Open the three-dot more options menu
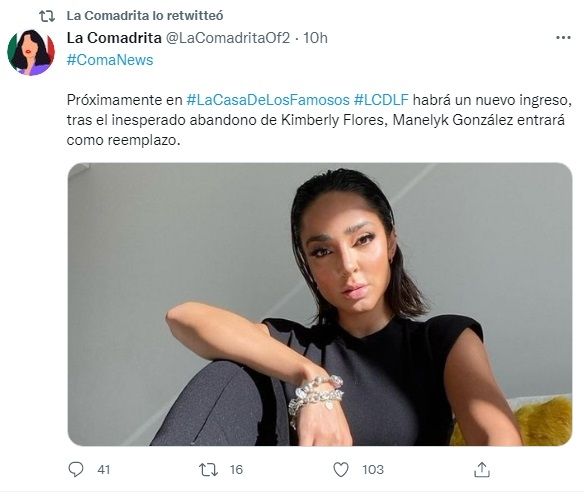Image resolution: width=584 pixels, height=500 pixels. point(563,38)
